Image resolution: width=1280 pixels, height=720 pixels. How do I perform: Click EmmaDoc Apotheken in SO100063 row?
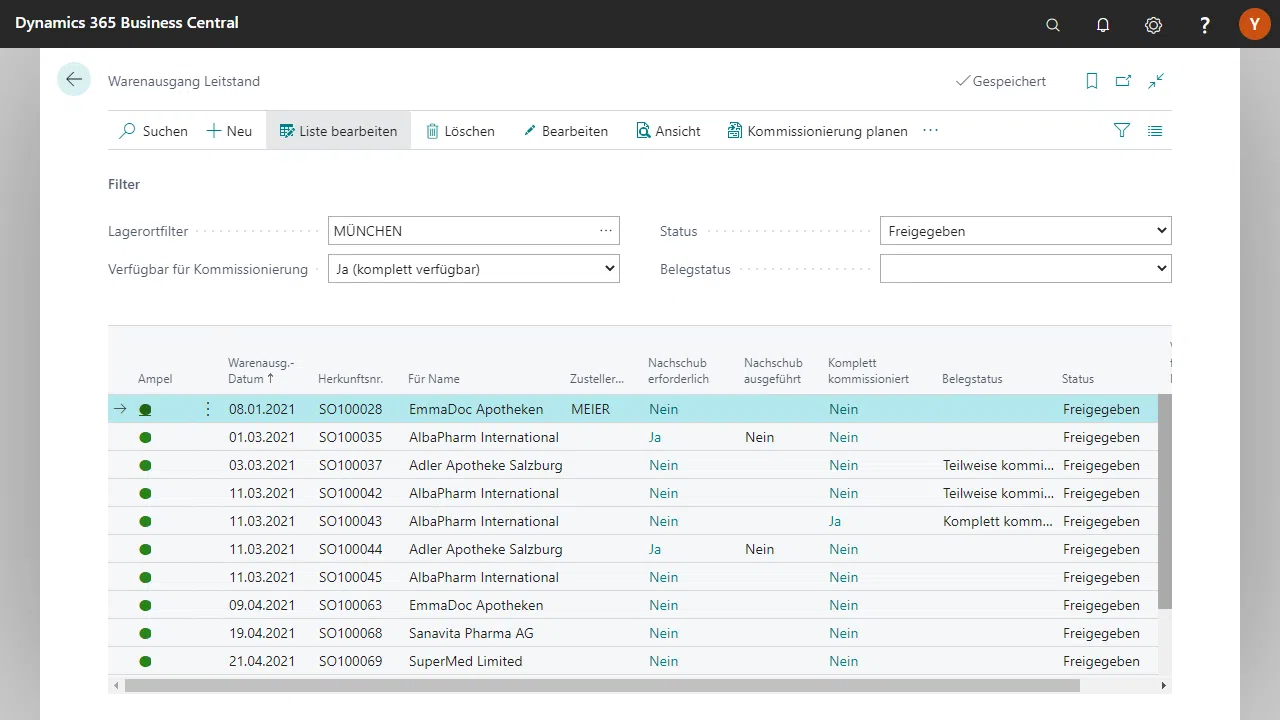pyautogui.click(x=476, y=605)
